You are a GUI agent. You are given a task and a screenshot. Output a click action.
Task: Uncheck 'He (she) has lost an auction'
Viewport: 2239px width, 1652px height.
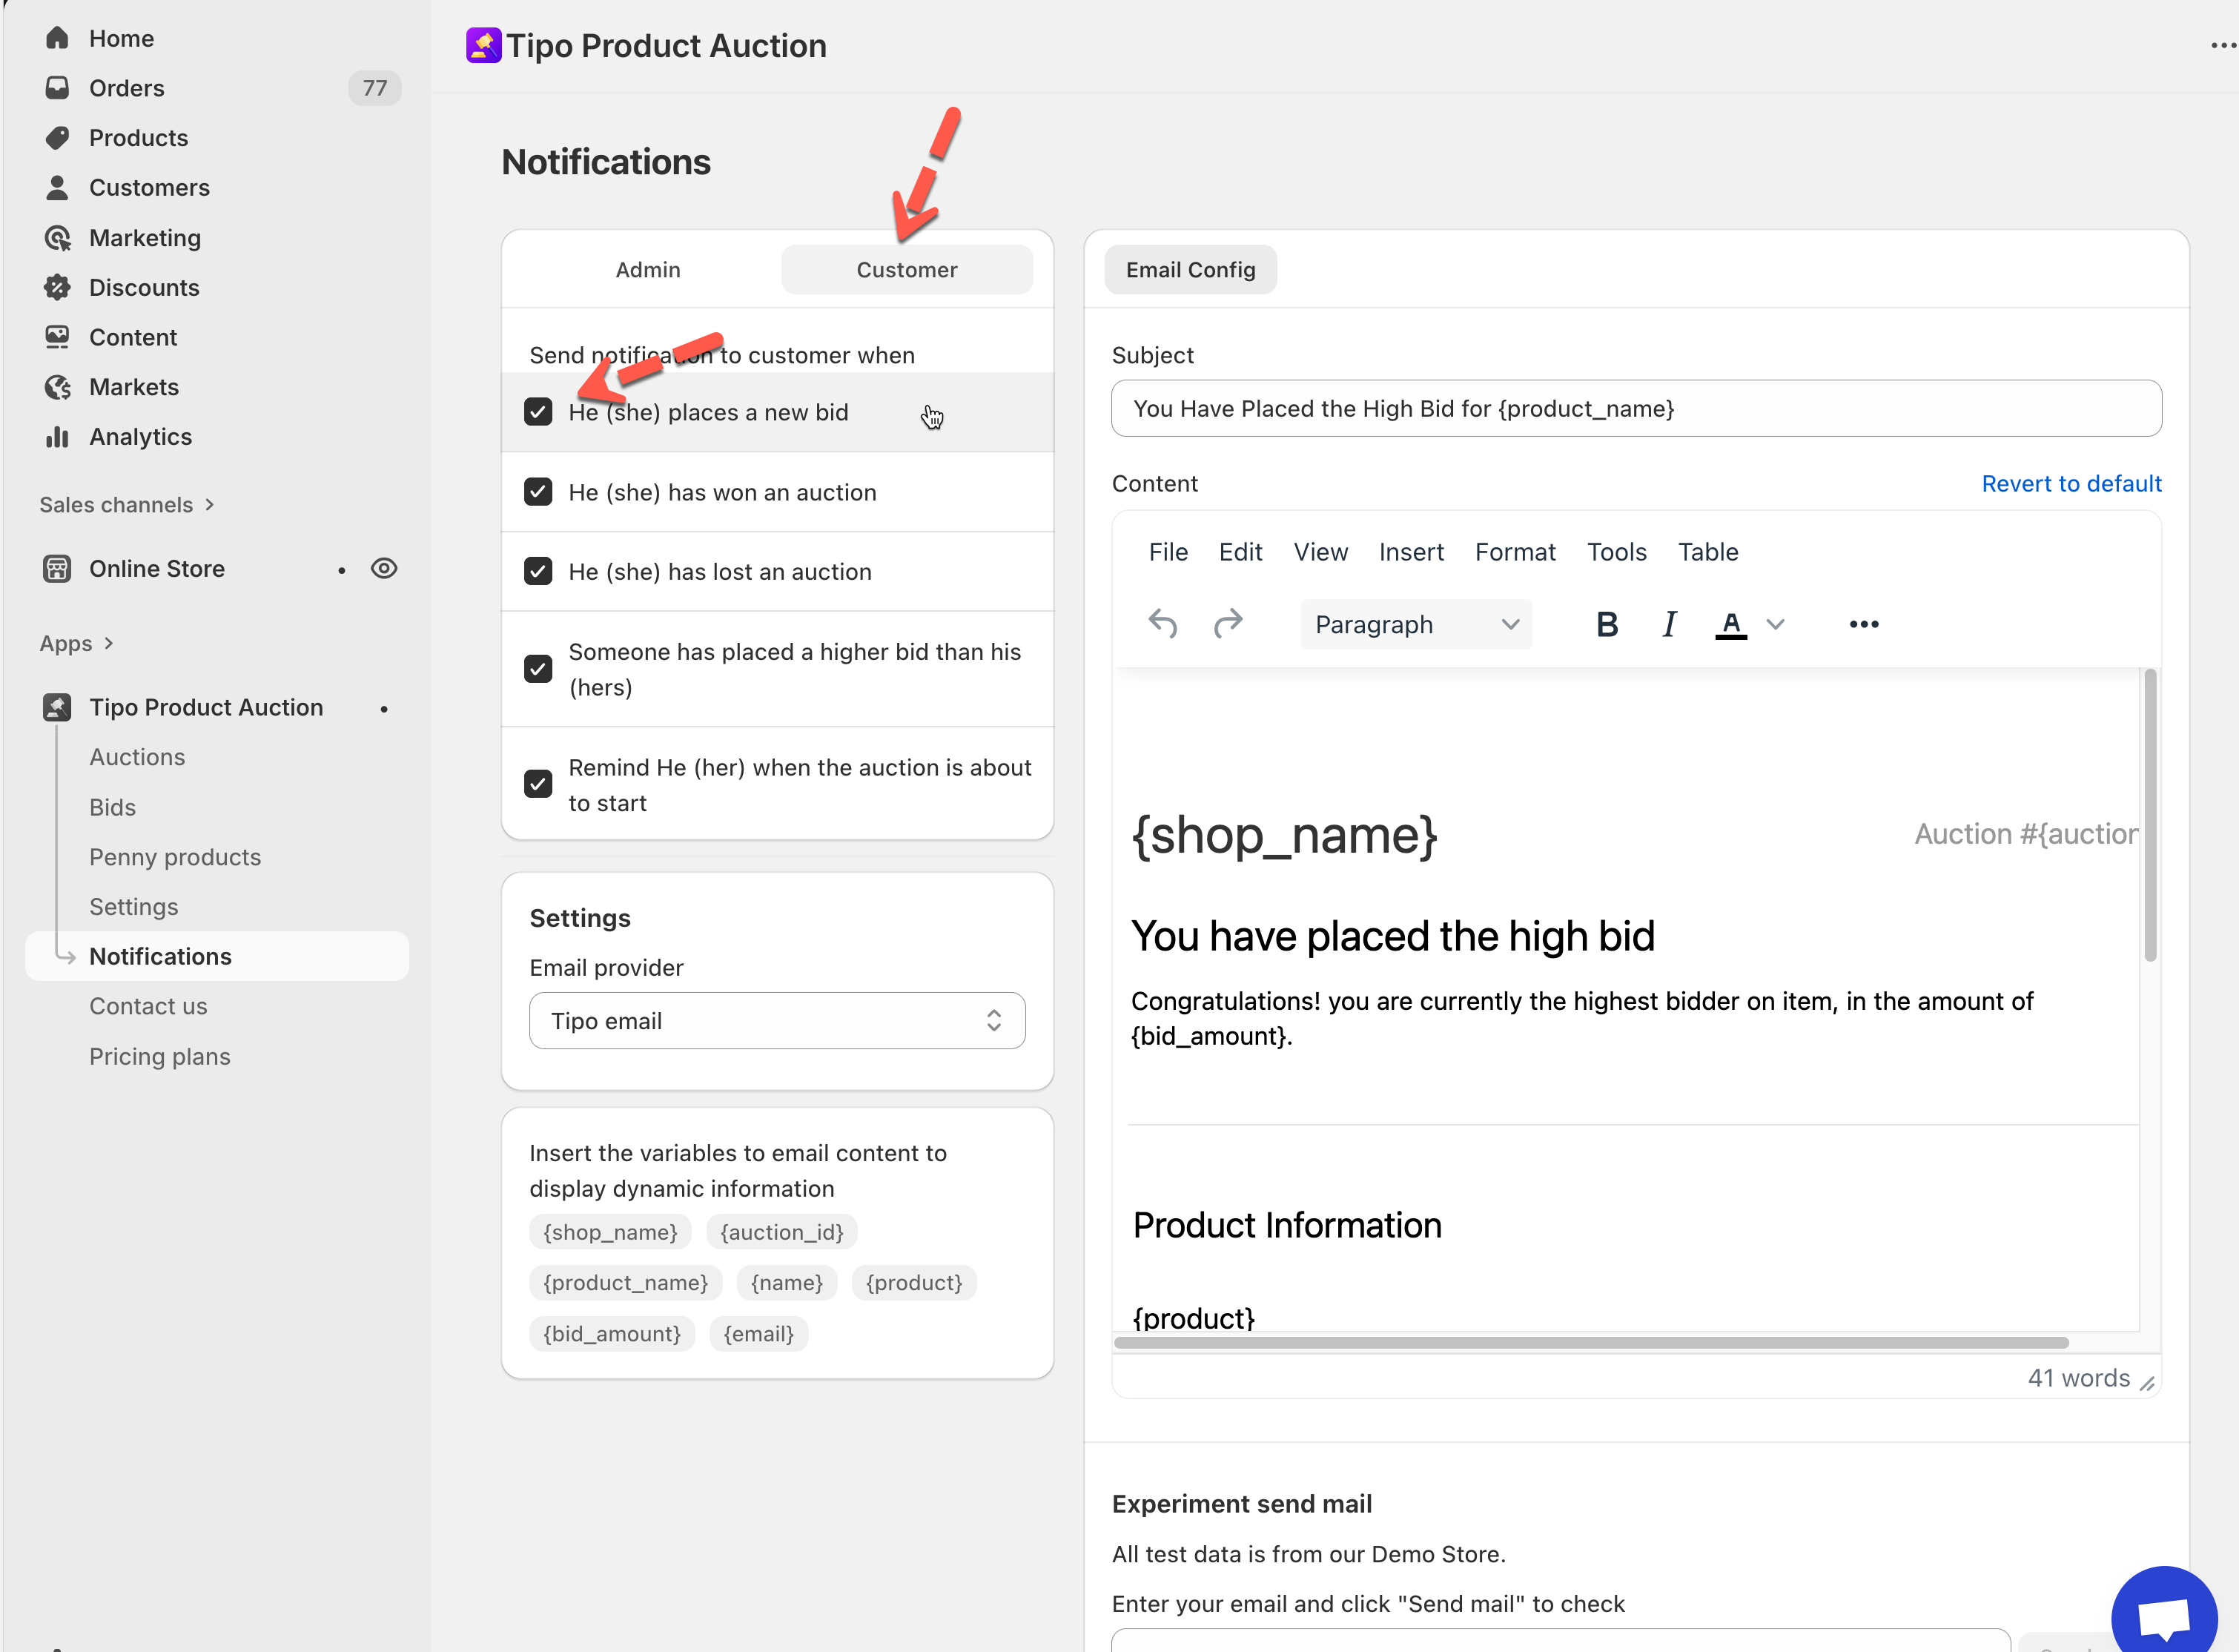pyautogui.click(x=538, y=571)
